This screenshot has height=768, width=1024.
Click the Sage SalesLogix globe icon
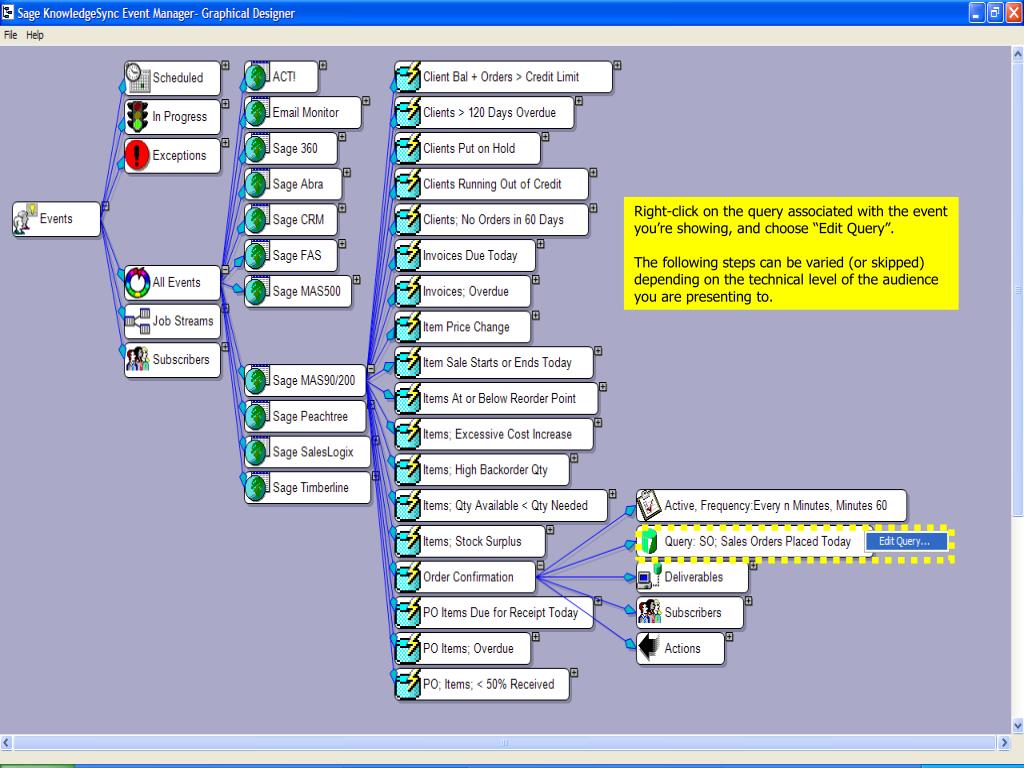257,452
